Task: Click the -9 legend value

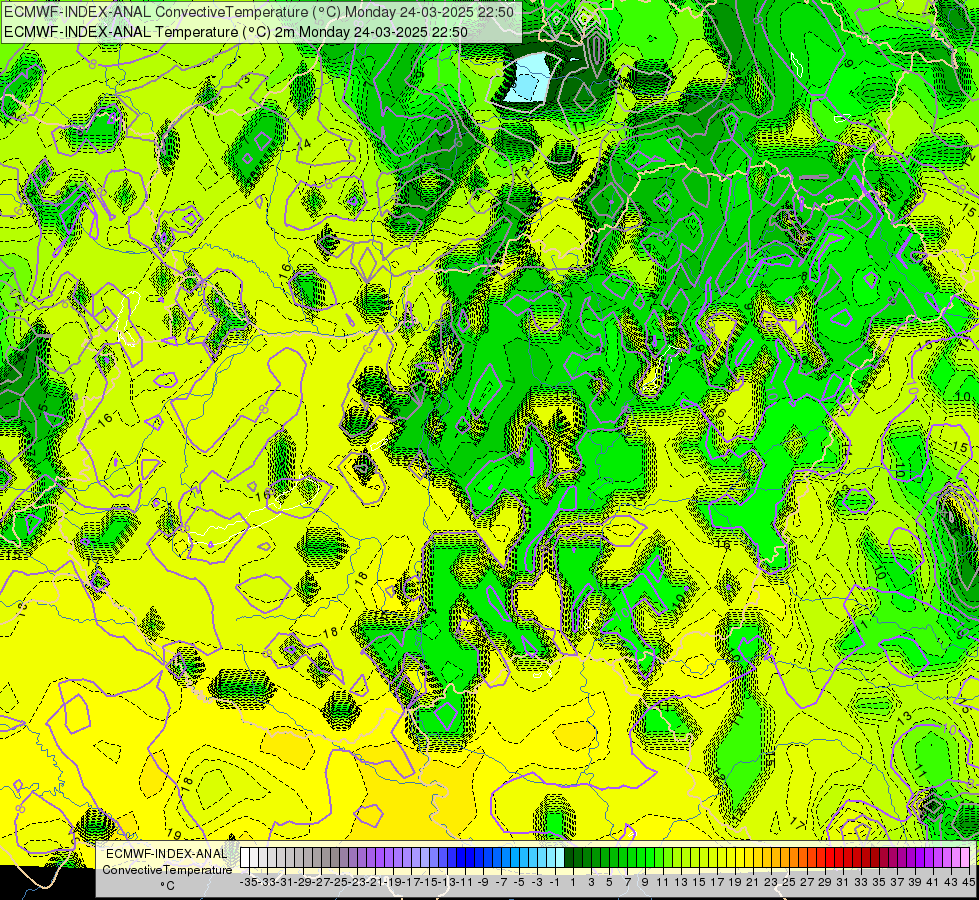Action: click(483, 882)
